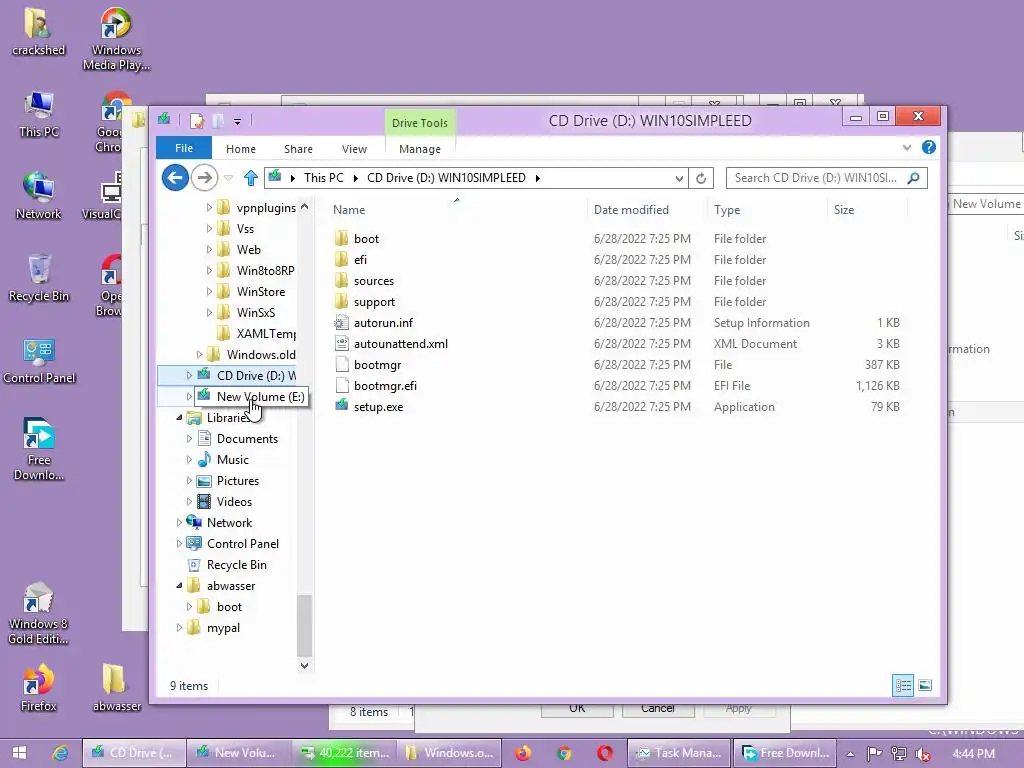Click in the Search CD Drive box
Viewport: 1024px width, 768px height.
click(816, 178)
